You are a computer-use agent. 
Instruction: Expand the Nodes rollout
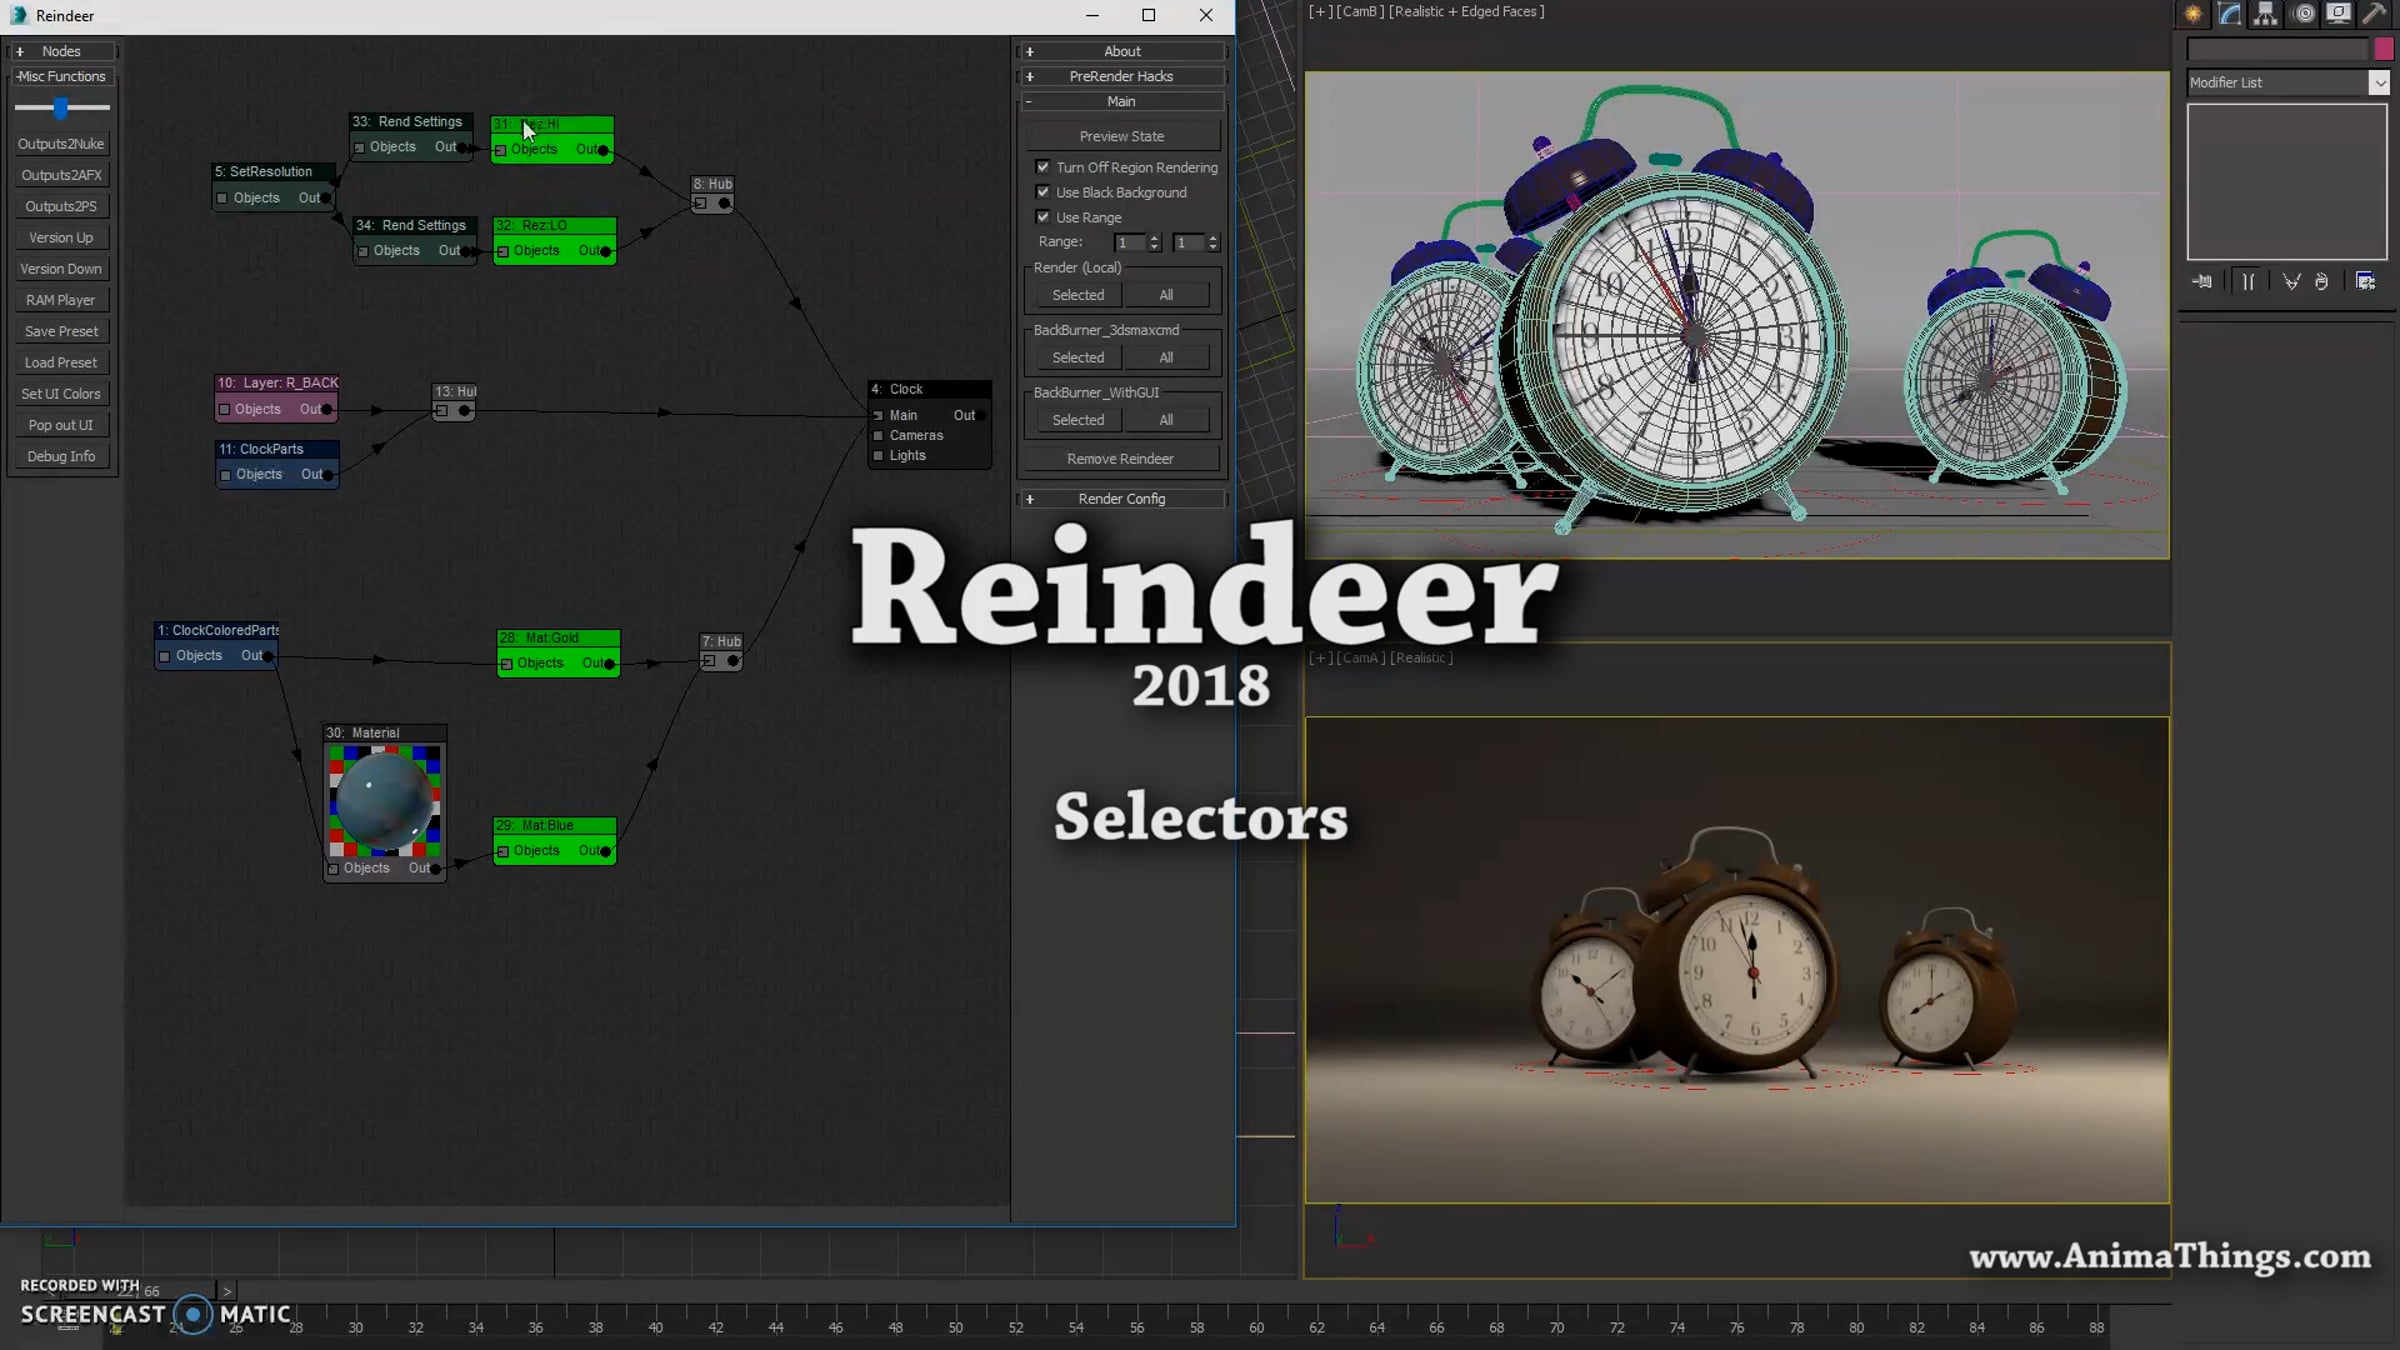62,51
